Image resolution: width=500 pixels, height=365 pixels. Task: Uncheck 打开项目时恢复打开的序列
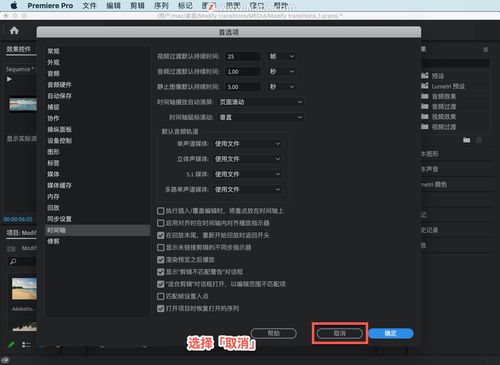click(x=161, y=308)
